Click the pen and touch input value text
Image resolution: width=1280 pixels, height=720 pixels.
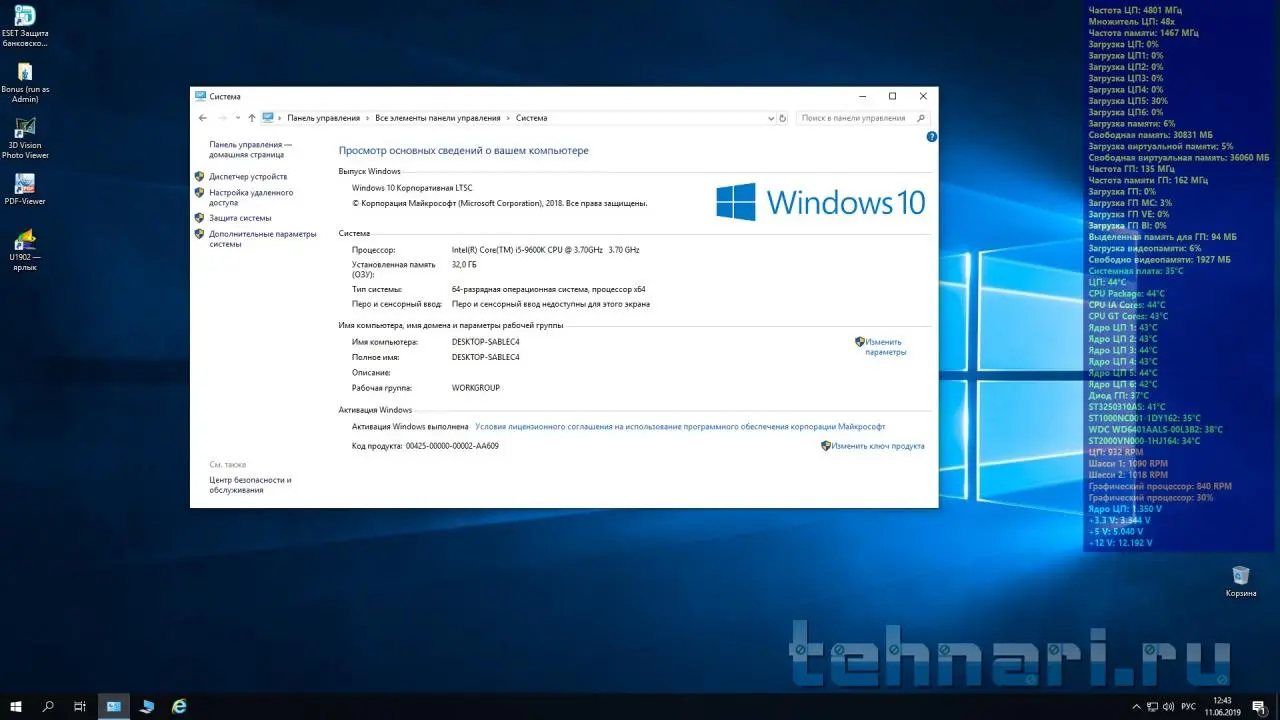(x=551, y=304)
